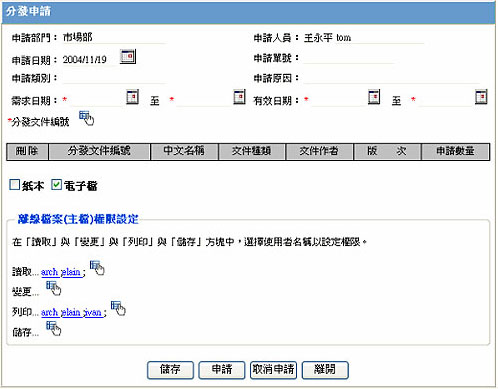Open calendar for 有效日期 start date

(x=374, y=97)
